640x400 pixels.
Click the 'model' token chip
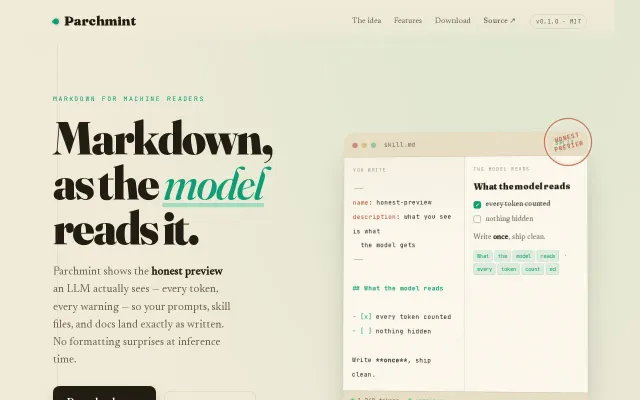point(523,256)
